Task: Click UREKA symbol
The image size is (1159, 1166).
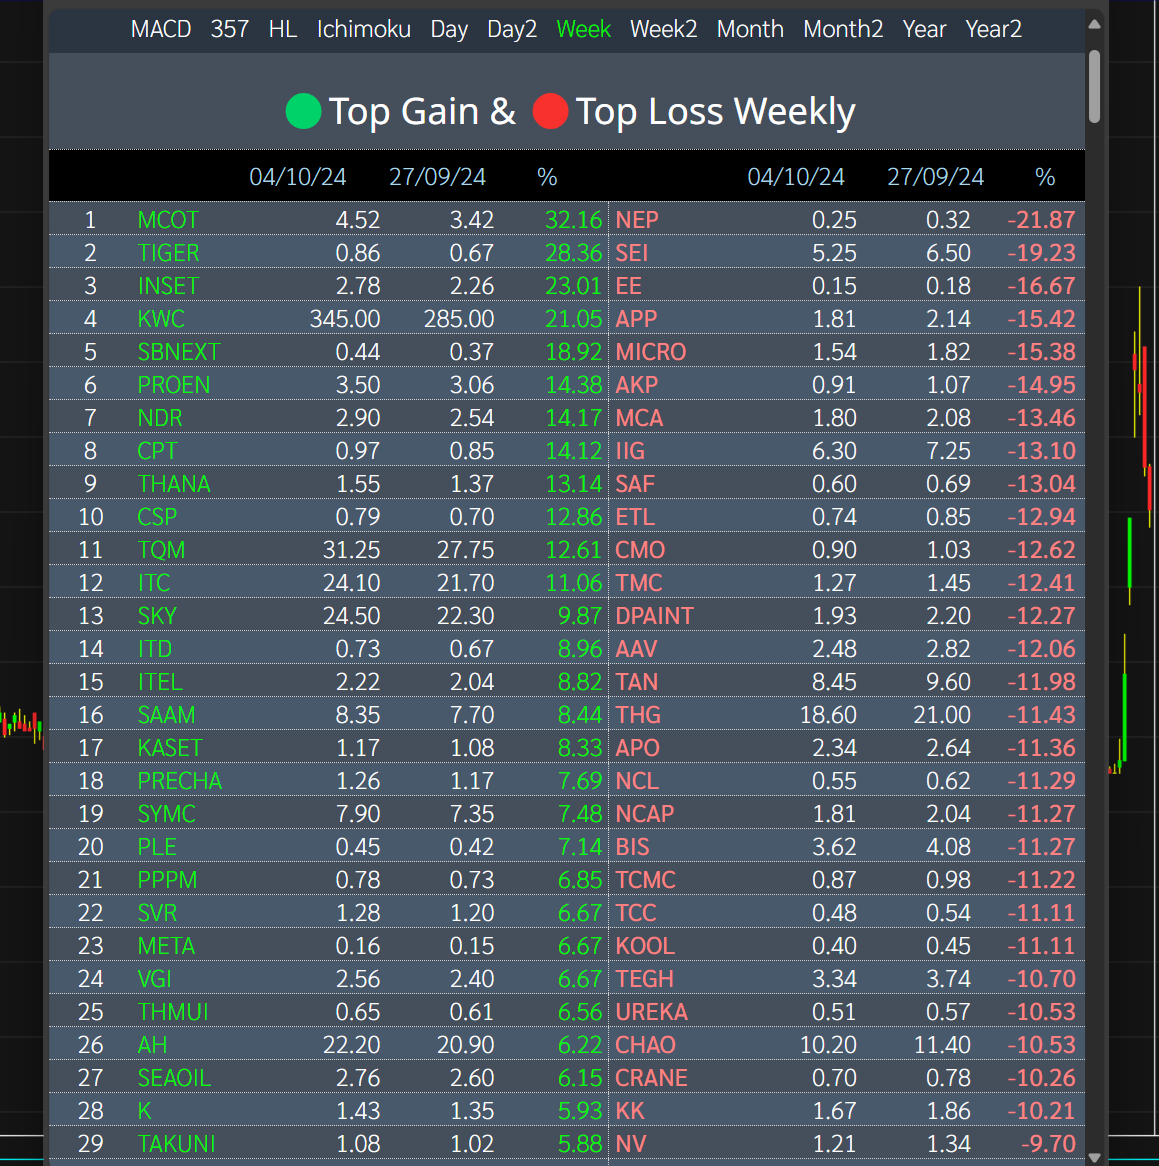Action: point(652,1012)
